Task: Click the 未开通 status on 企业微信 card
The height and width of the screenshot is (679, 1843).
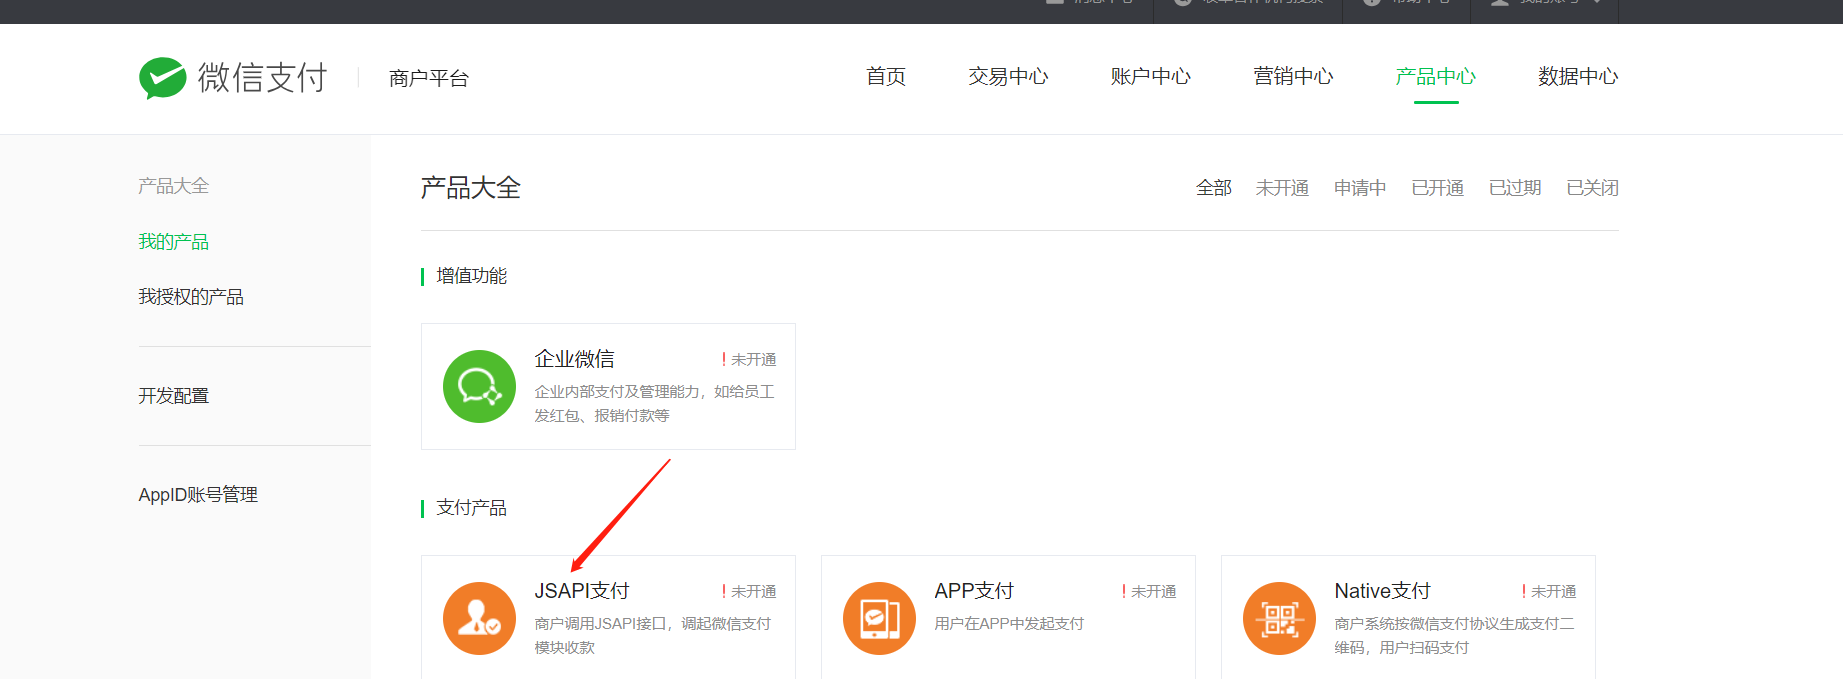Action: (x=749, y=360)
